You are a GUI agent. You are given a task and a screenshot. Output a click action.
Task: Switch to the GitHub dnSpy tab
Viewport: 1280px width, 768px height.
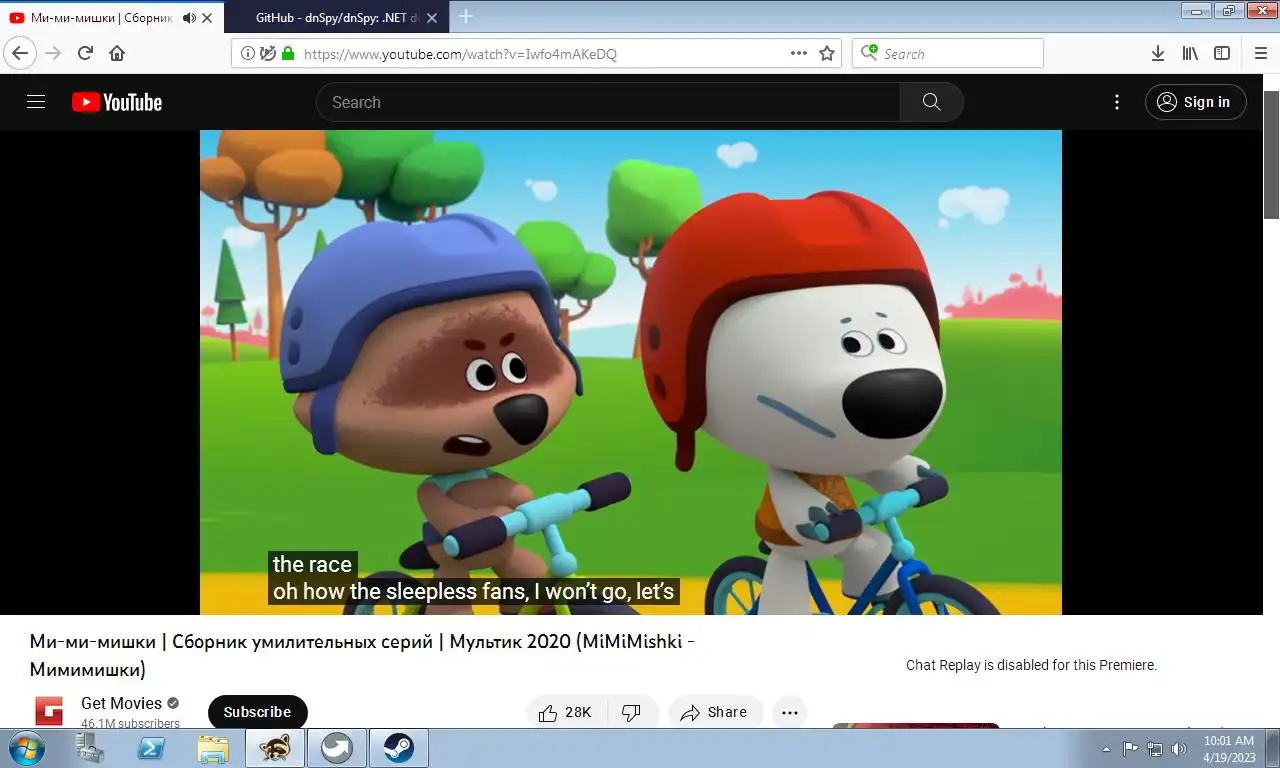(338, 18)
